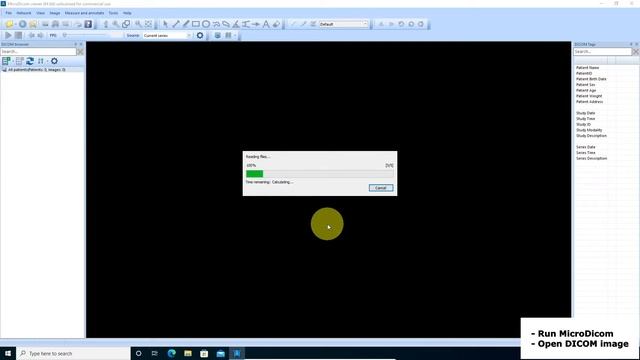Click the gear icon beside Source dropdown

[x=200, y=36]
